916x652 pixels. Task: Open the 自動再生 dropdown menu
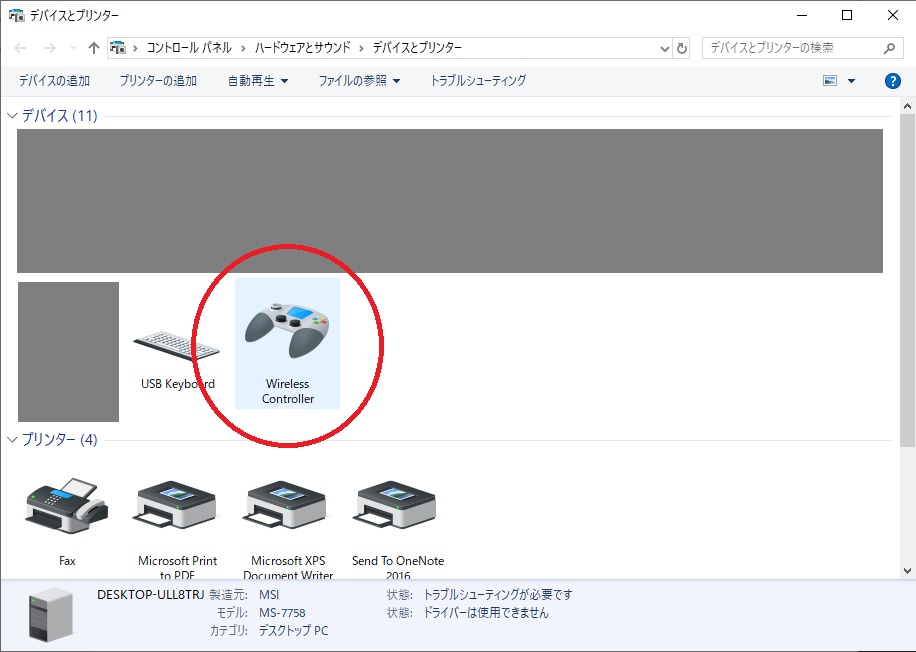[257, 81]
